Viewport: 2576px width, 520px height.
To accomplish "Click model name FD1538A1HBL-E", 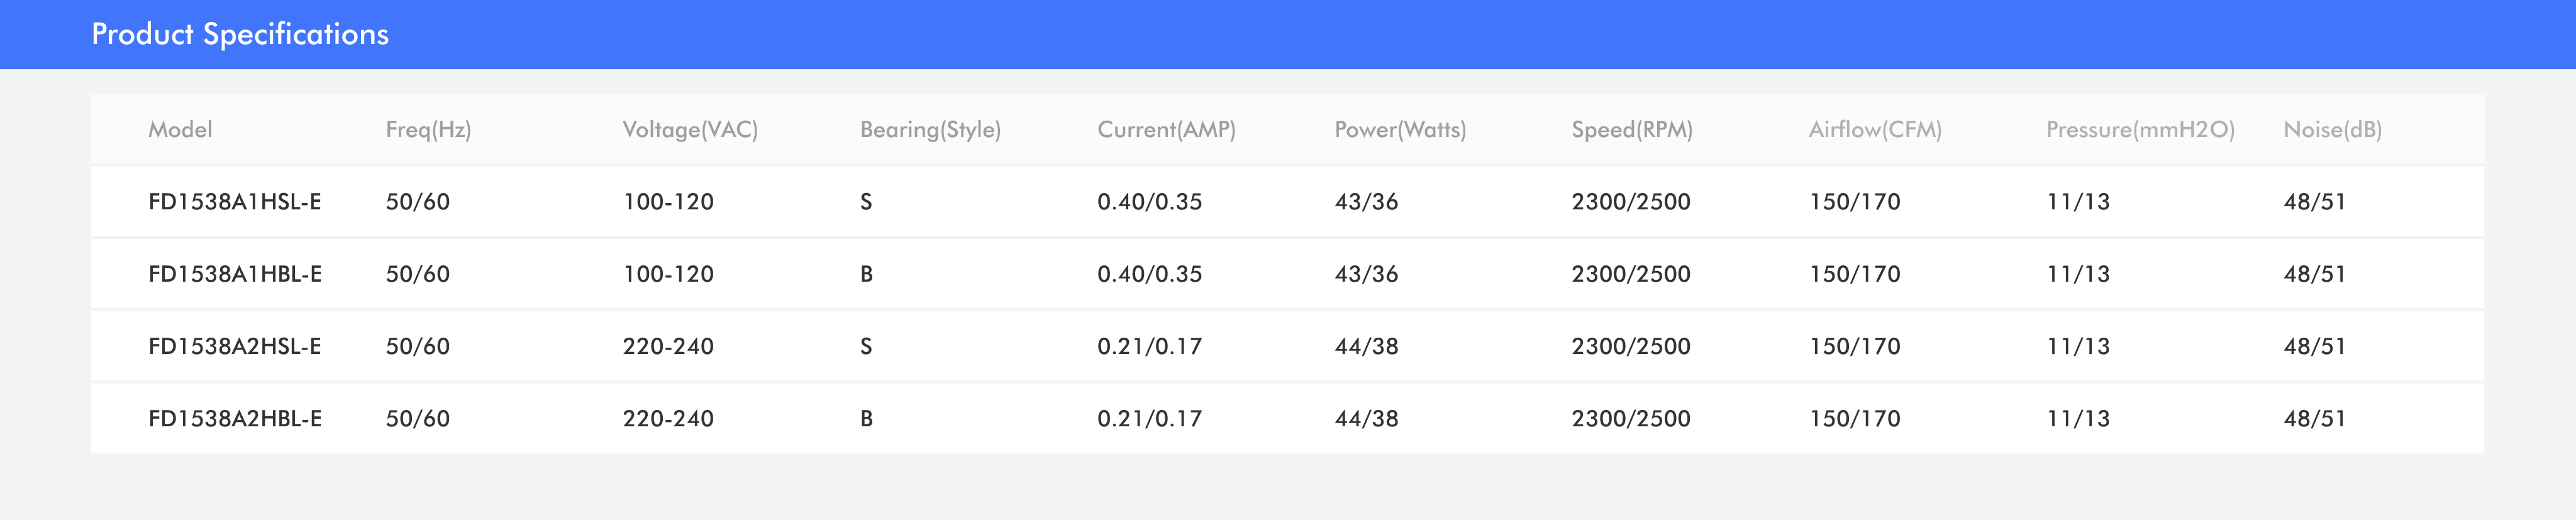I will [235, 274].
